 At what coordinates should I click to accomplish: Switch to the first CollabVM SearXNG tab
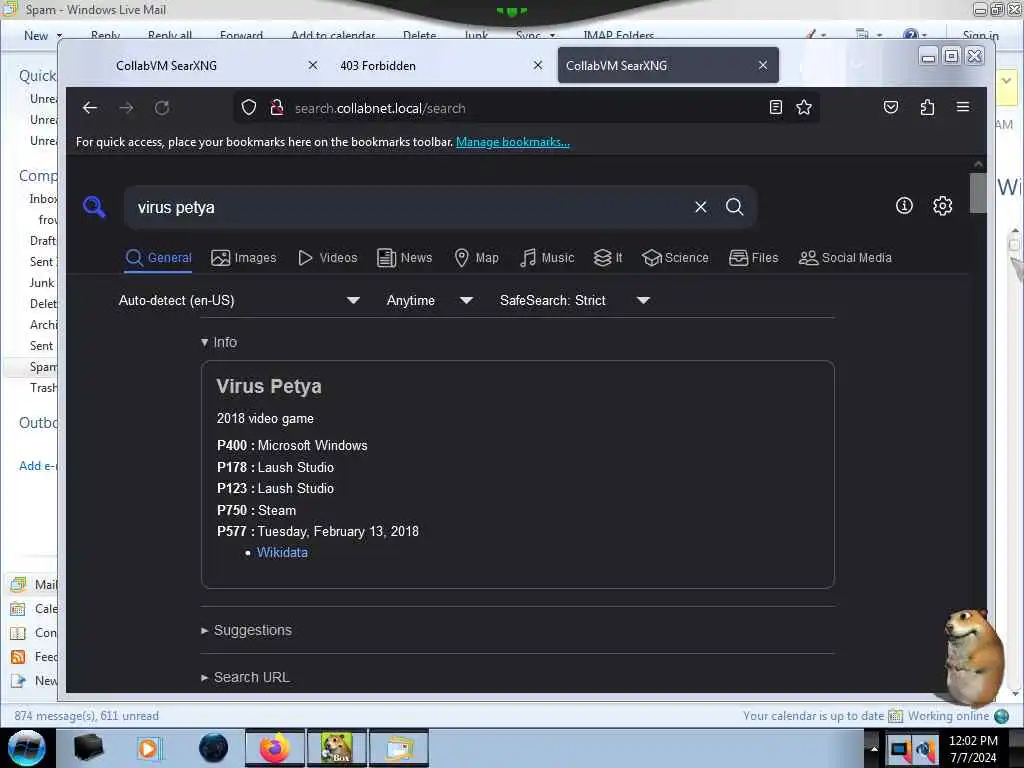coord(167,65)
